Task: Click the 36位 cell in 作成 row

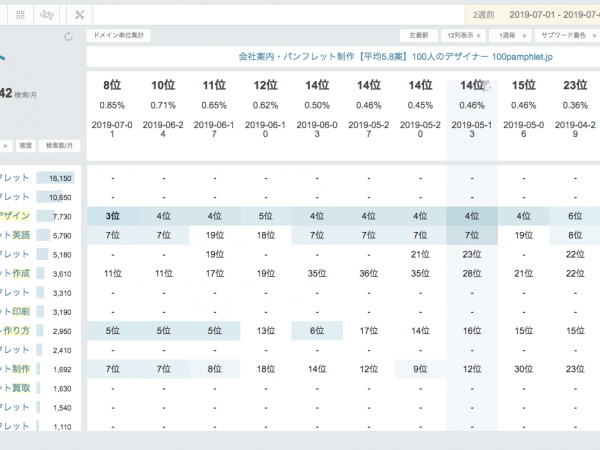Action: pyautogui.click(x=369, y=274)
